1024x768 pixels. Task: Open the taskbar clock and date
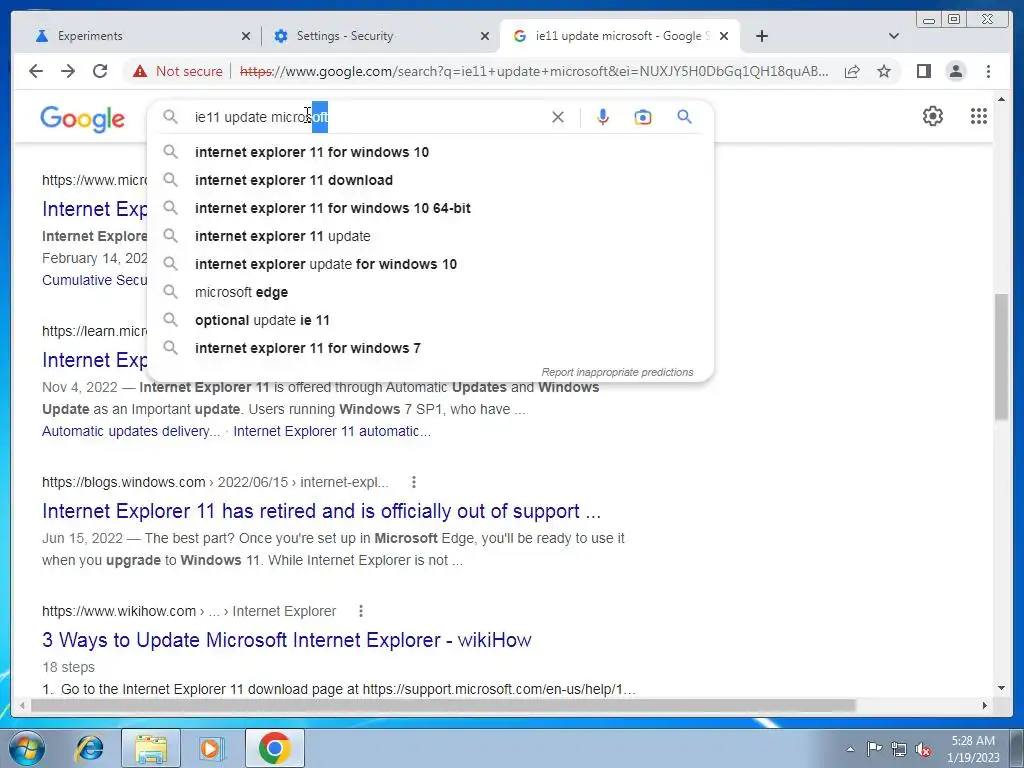click(973, 749)
